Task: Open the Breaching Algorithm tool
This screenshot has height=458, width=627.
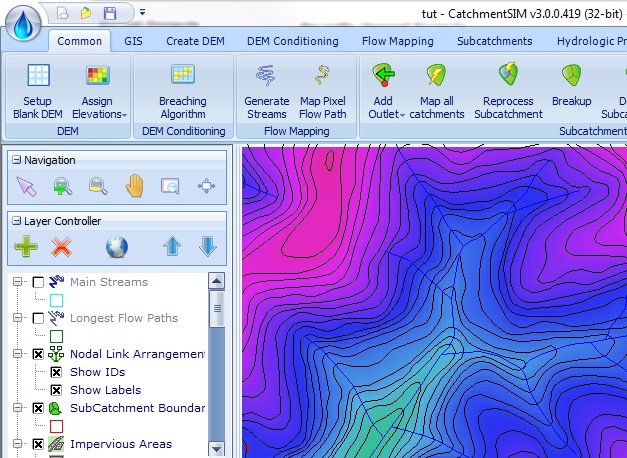Action: pyautogui.click(x=182, y=88)
